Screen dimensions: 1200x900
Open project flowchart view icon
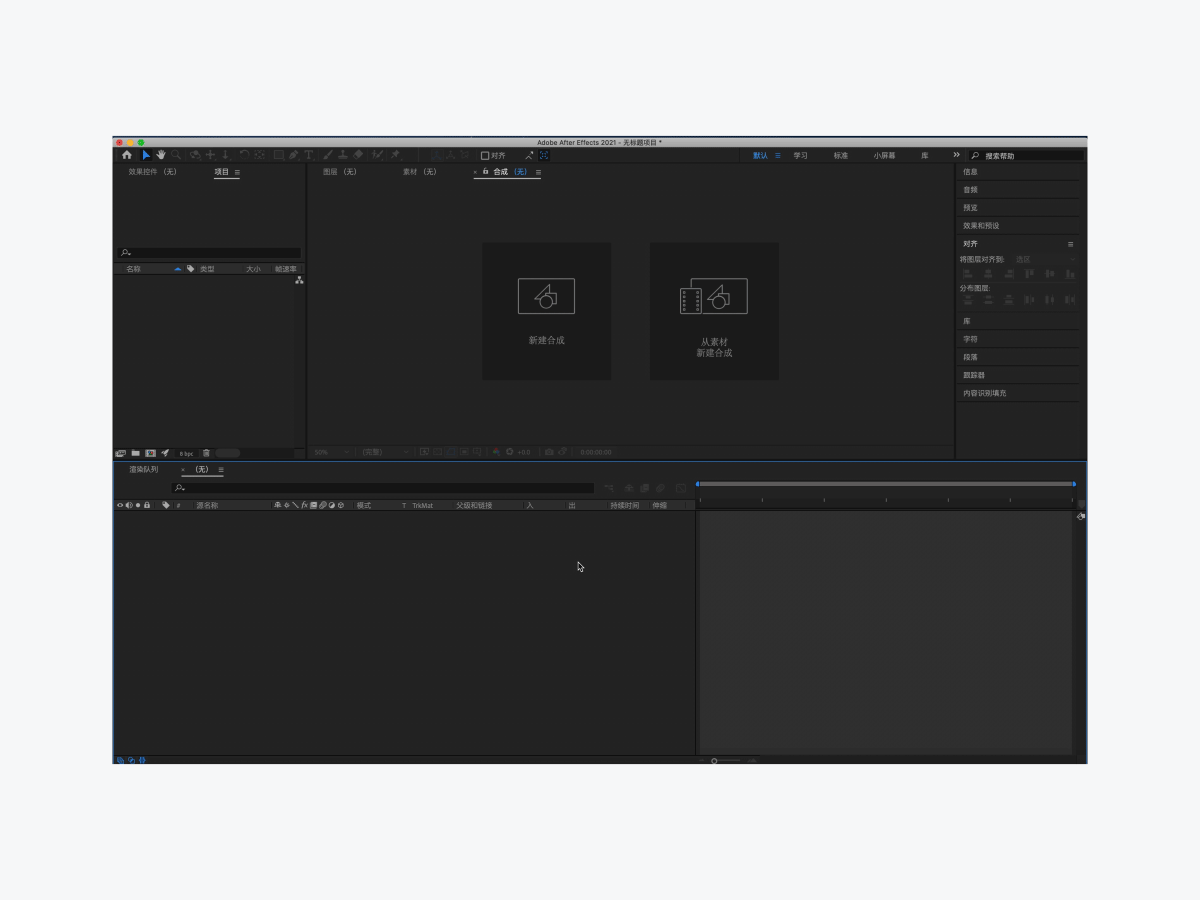click(x=299, y=281)
